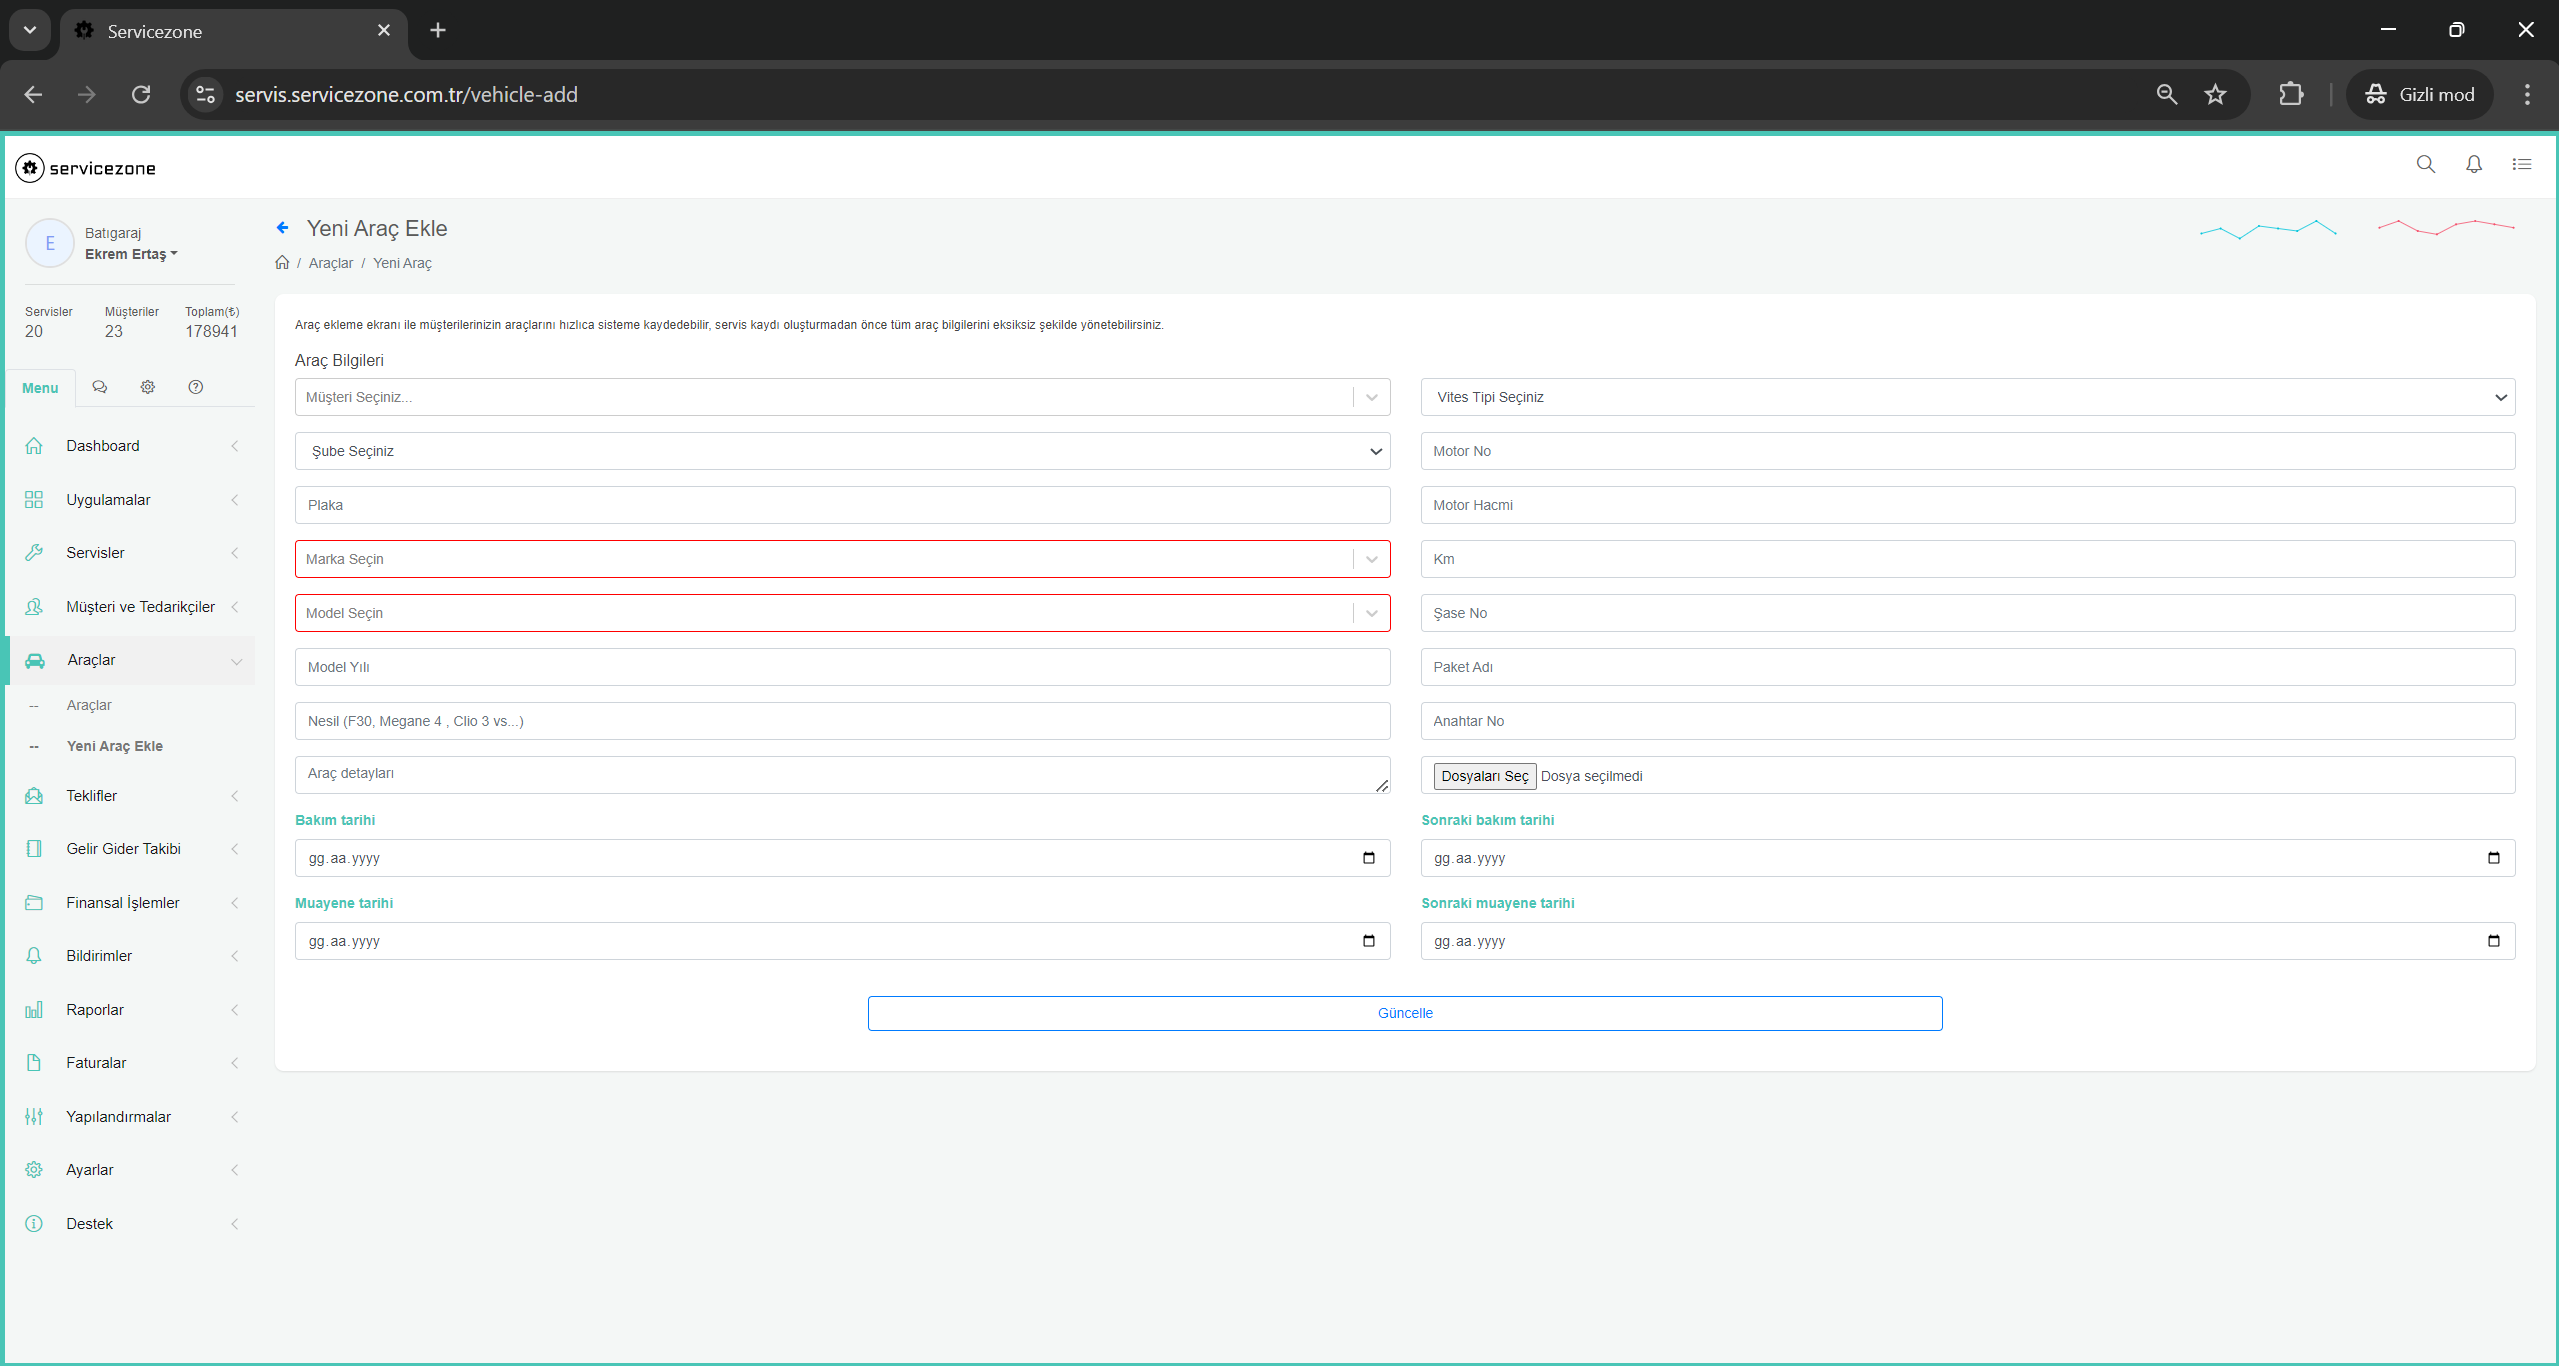2559x1366 pixels.
Task: Open the Araçlar submenu item
Action: (89, 705)
